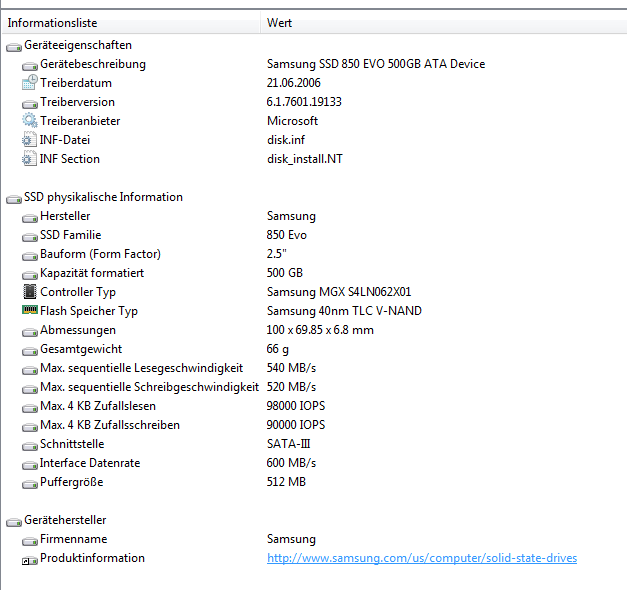Select the Controller Typ row label
Image resolution: width=627 pixels, height=590 pixels.
(78, 292)
